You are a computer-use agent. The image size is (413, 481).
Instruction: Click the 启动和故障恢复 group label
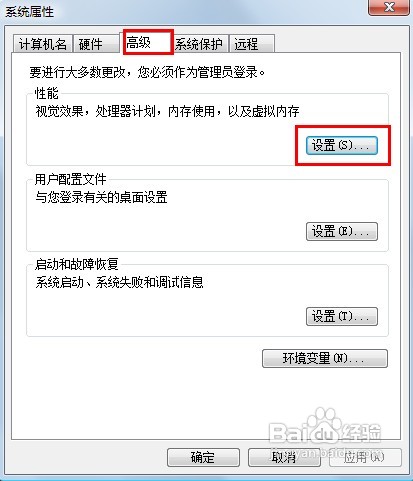point(77,264)
